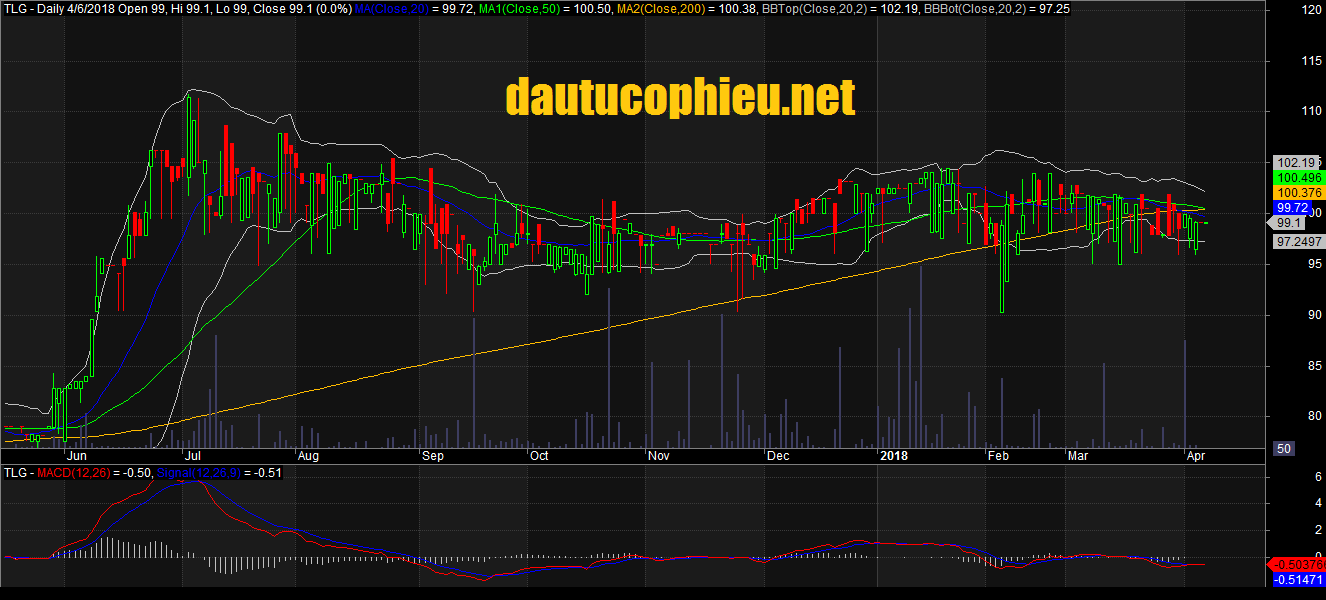
Task: Select the blue 99.72 price tag
Action: [x=1293, y=207]
